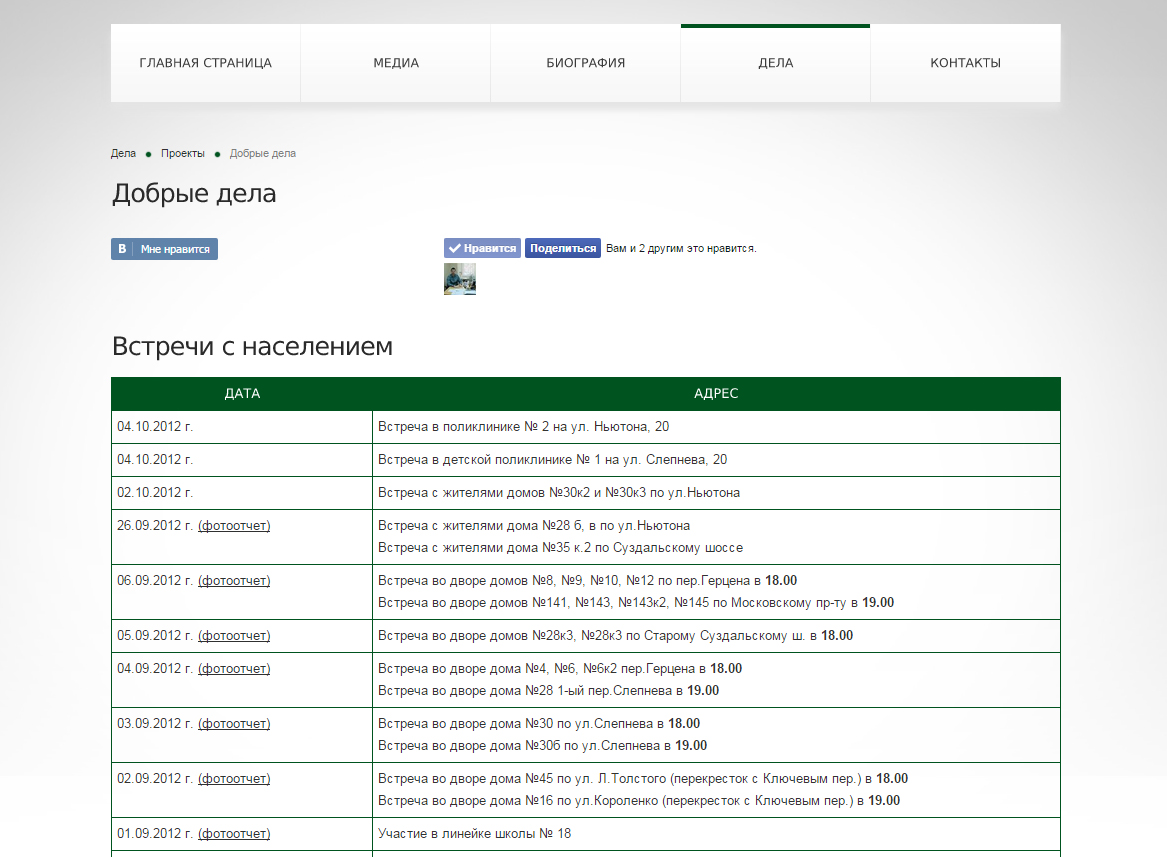This screenshot has width=1167, height=857.
Task: Click text about дворе домов №8, №9, №10, №12
Action: (x=587, y=581)
